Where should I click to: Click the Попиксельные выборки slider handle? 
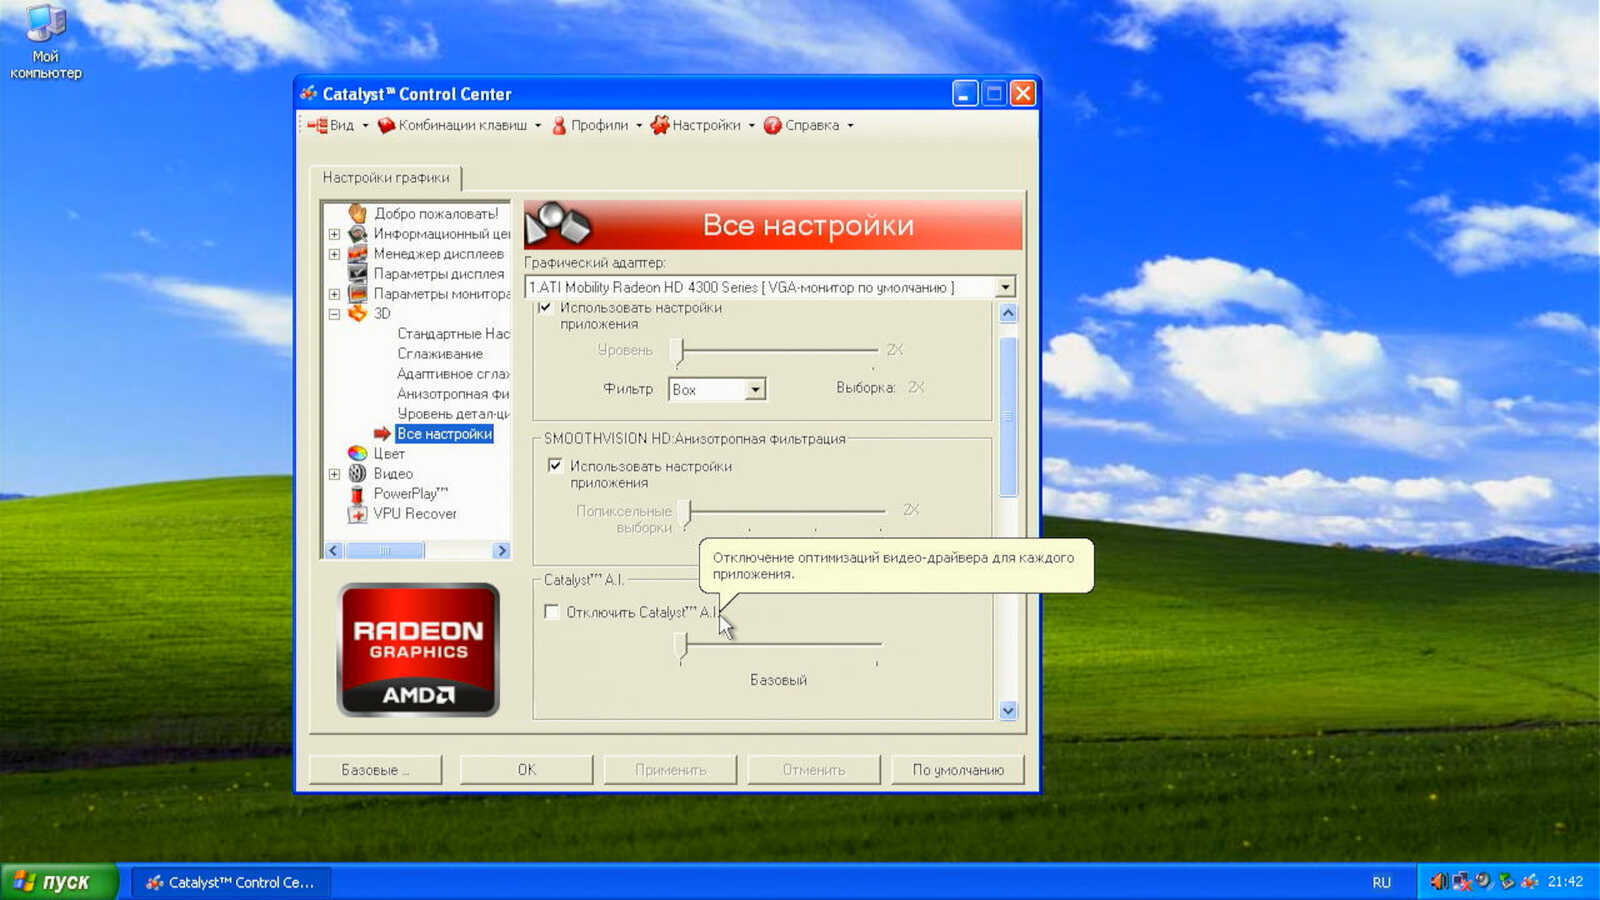coord(686,512)
